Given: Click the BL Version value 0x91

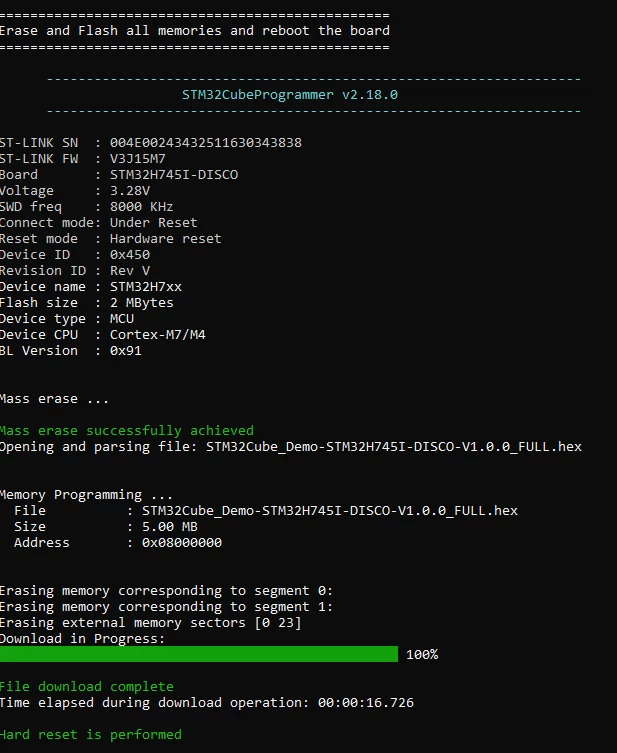Looking at the screenshot, I should click(126, 351).
